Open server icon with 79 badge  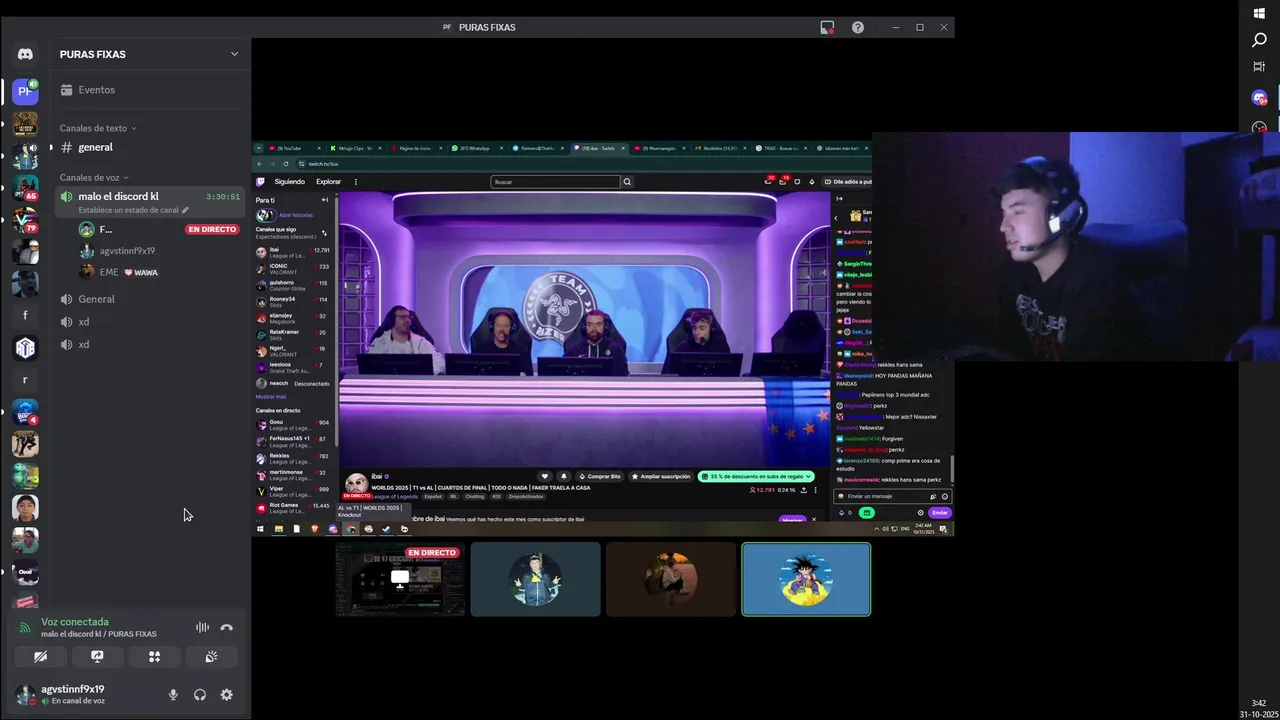[25, 219]
